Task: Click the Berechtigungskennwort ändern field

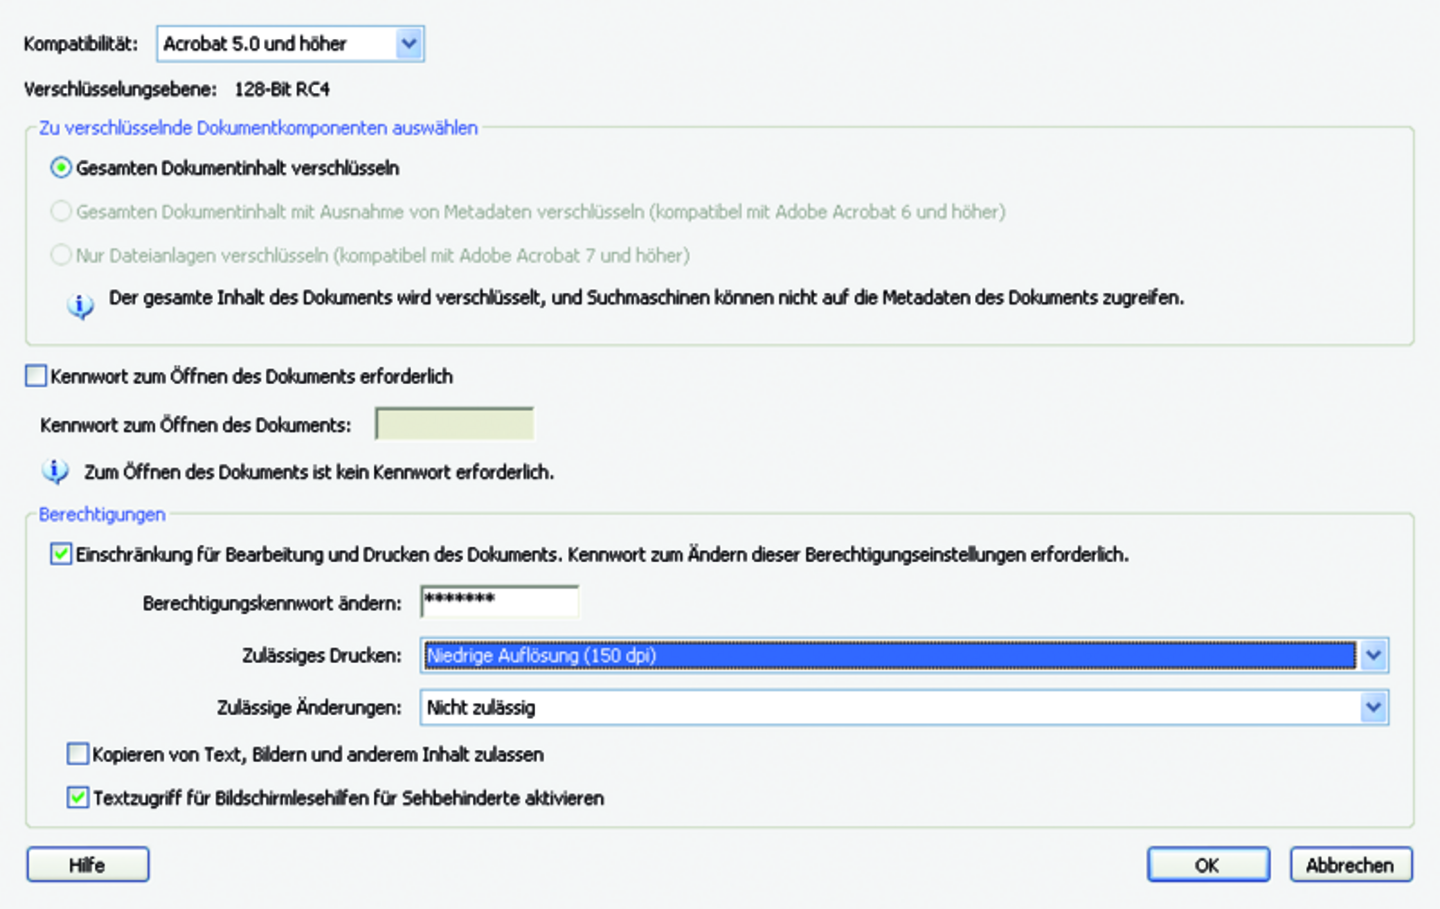Action: (499, 602)
